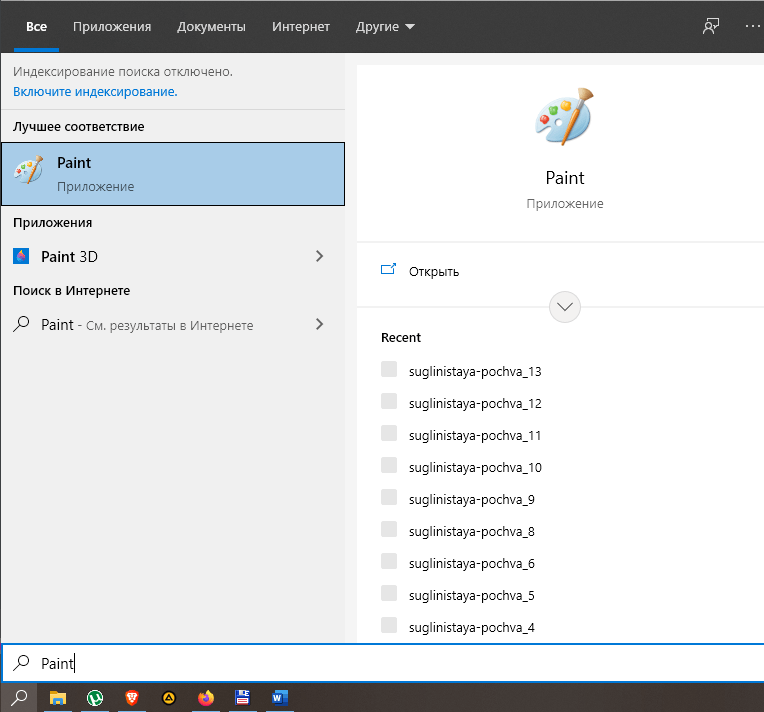Open the Paint best match result
Image resolution: width=764 pixels, height=712 pixels.
(173, 174)
